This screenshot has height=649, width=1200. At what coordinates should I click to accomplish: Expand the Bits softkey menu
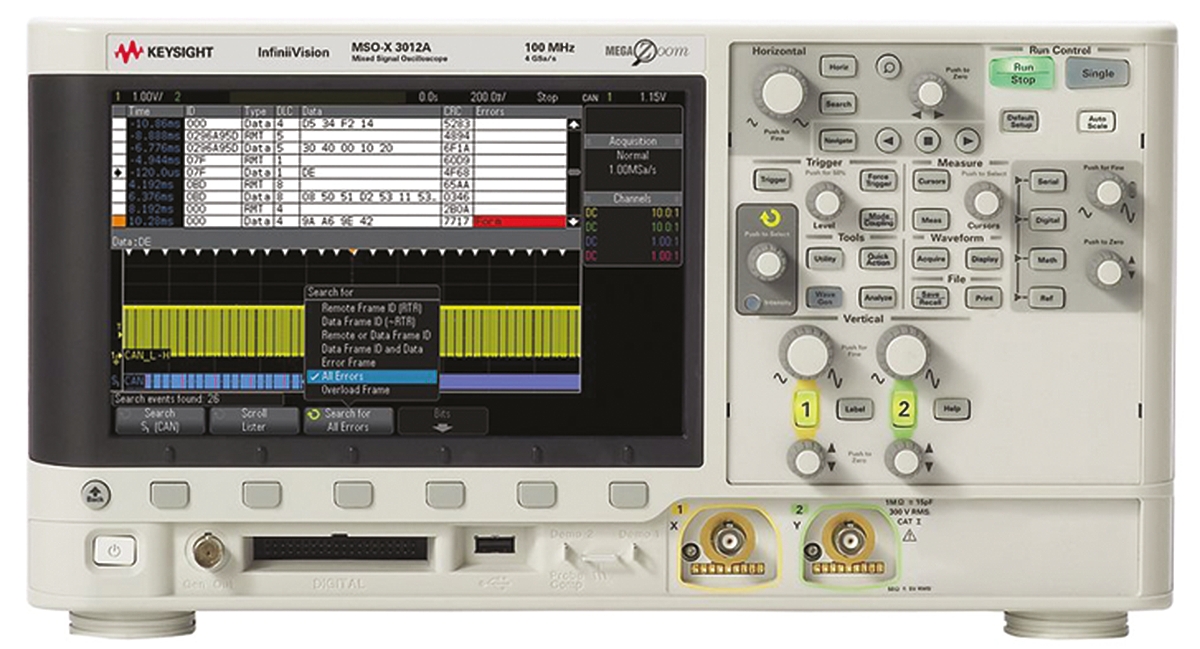click(443, 420)
